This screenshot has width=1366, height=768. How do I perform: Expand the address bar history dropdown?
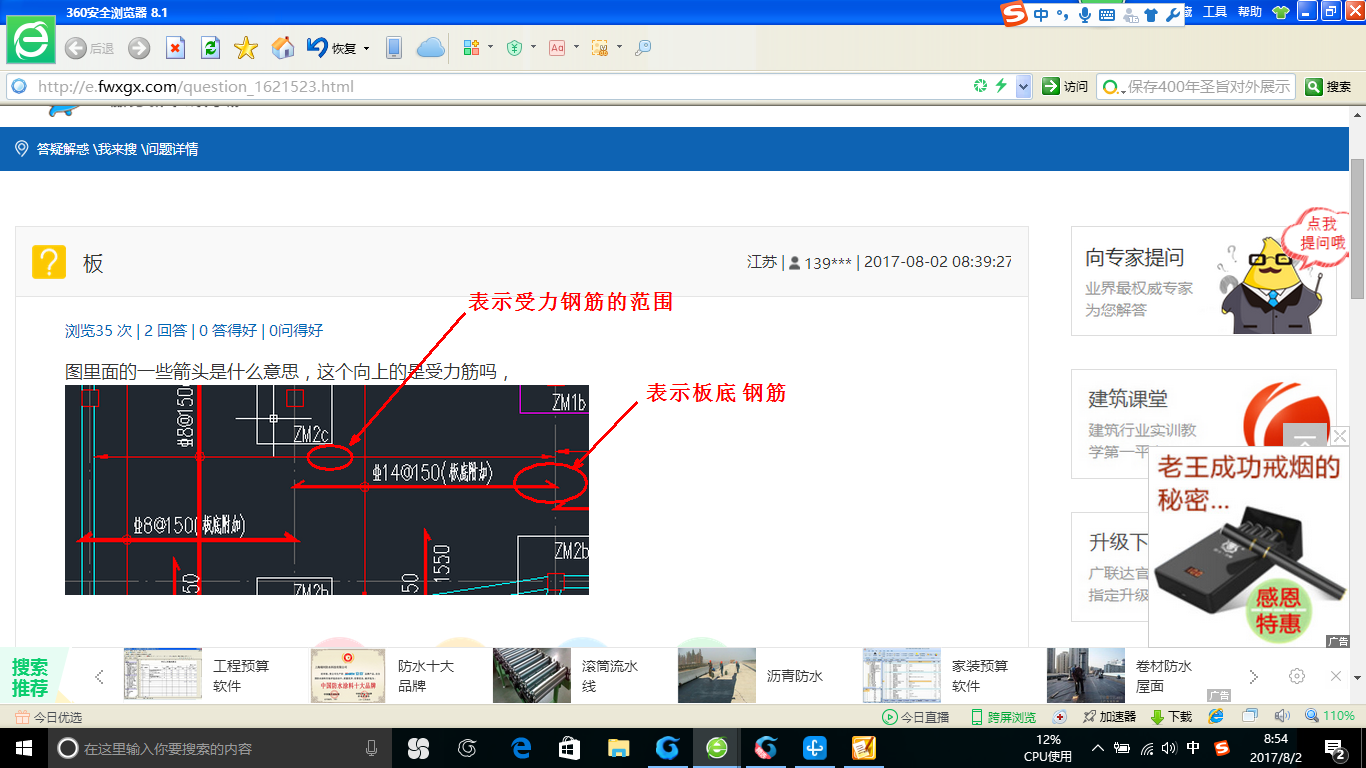(1023, 87)
